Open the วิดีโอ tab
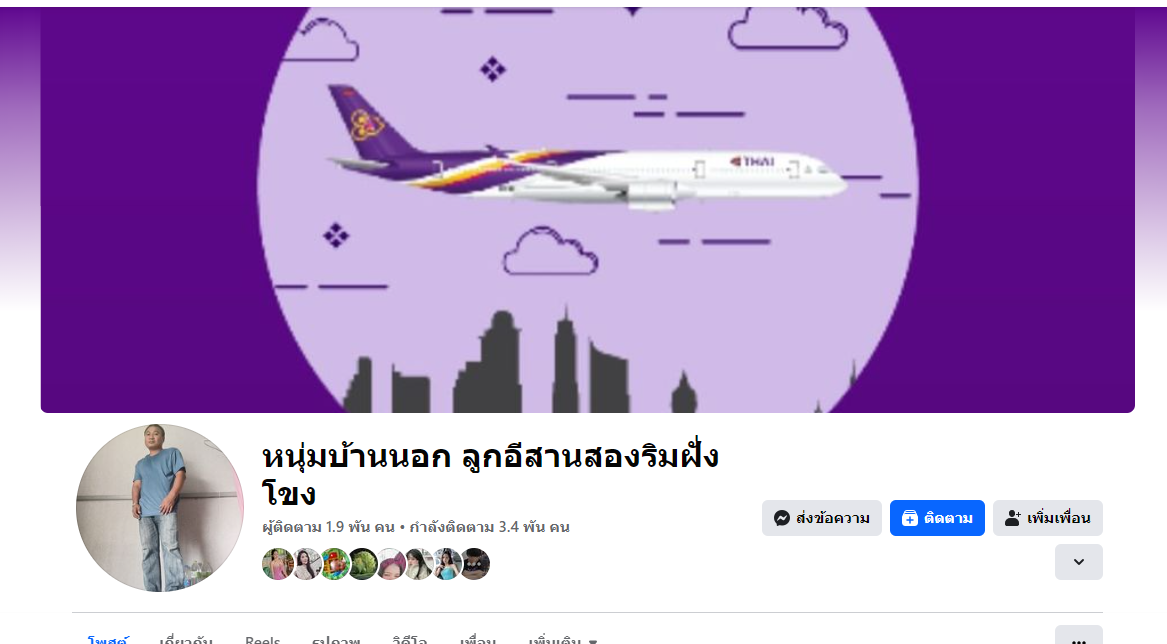 coord(410,639)
